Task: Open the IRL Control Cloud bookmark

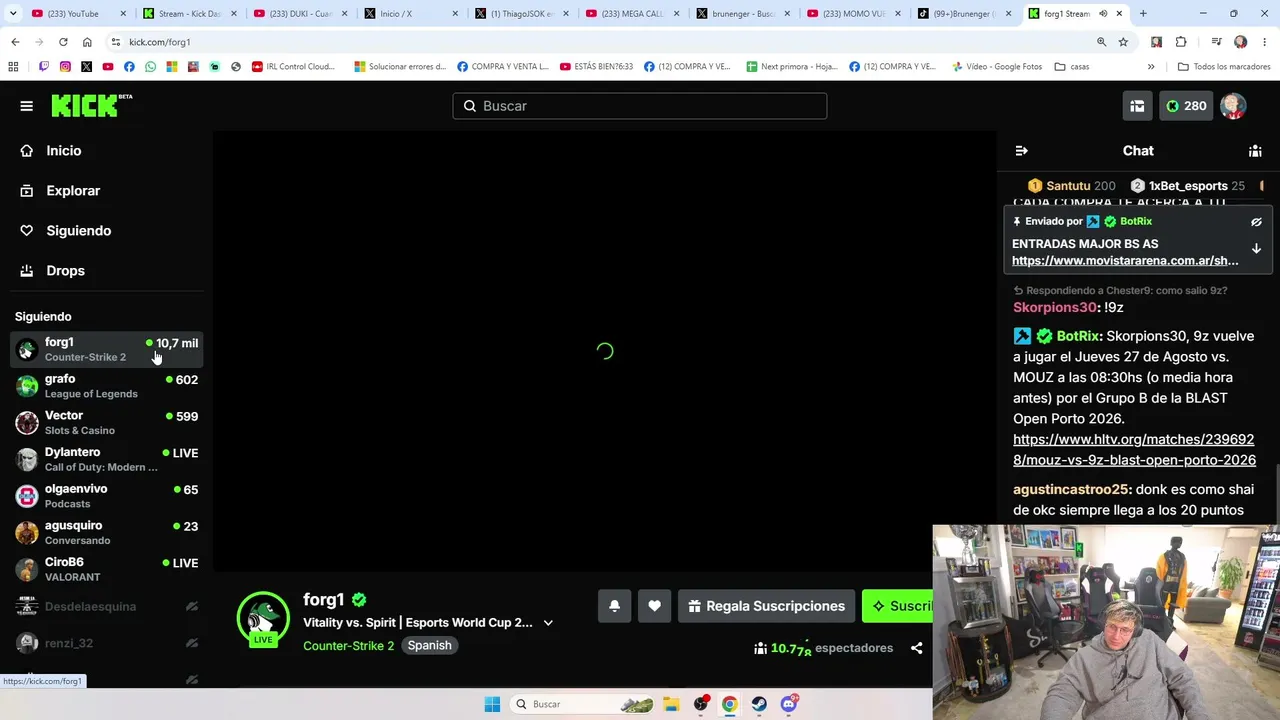Action: pos(293,67)
